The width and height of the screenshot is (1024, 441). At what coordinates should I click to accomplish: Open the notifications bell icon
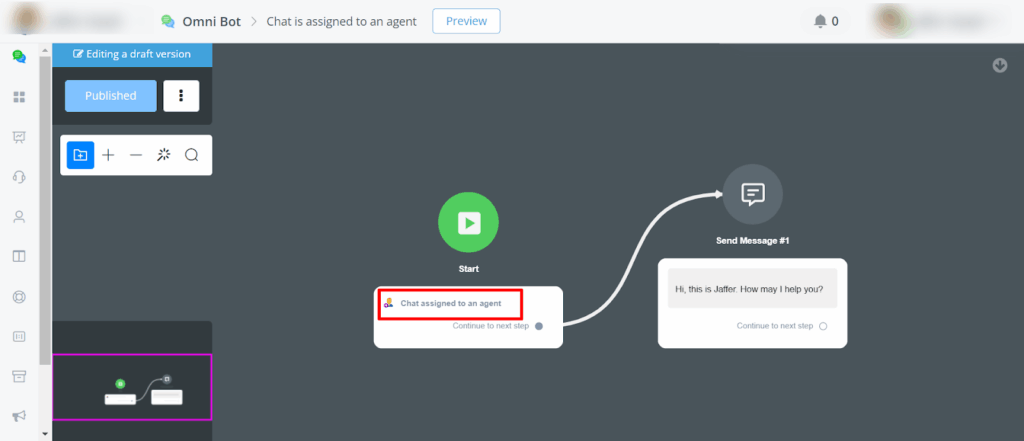pyautogui.click(x=821, y=21)
